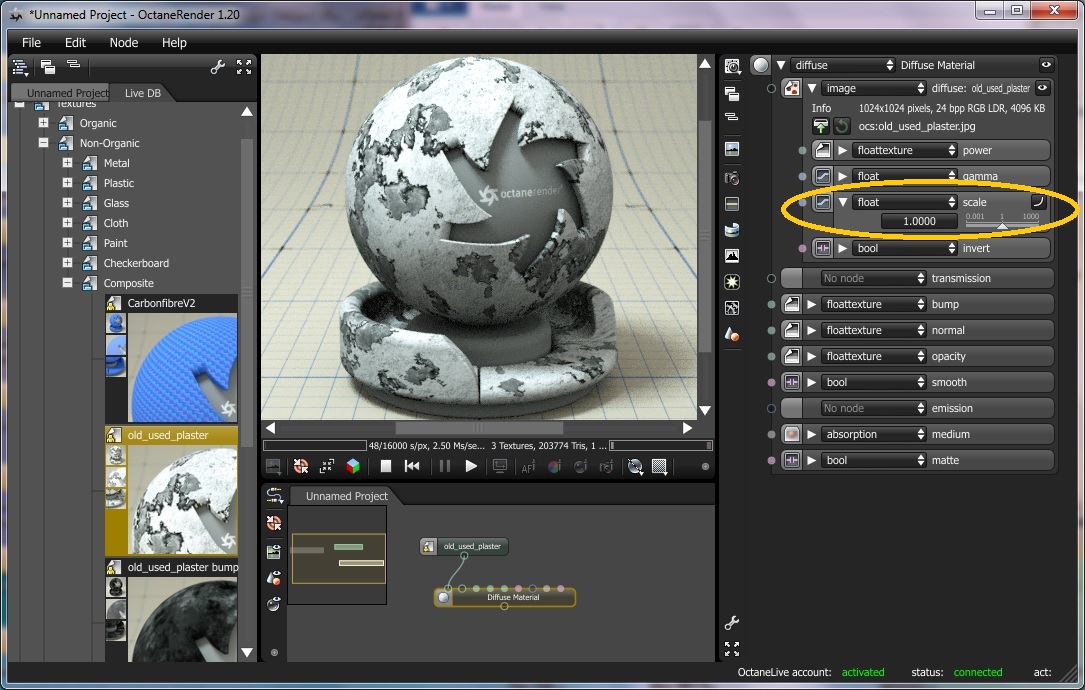Screen dimensions: 1085x690
Task: Restart the render with the rewind button
Action: (x=412, y=466)
